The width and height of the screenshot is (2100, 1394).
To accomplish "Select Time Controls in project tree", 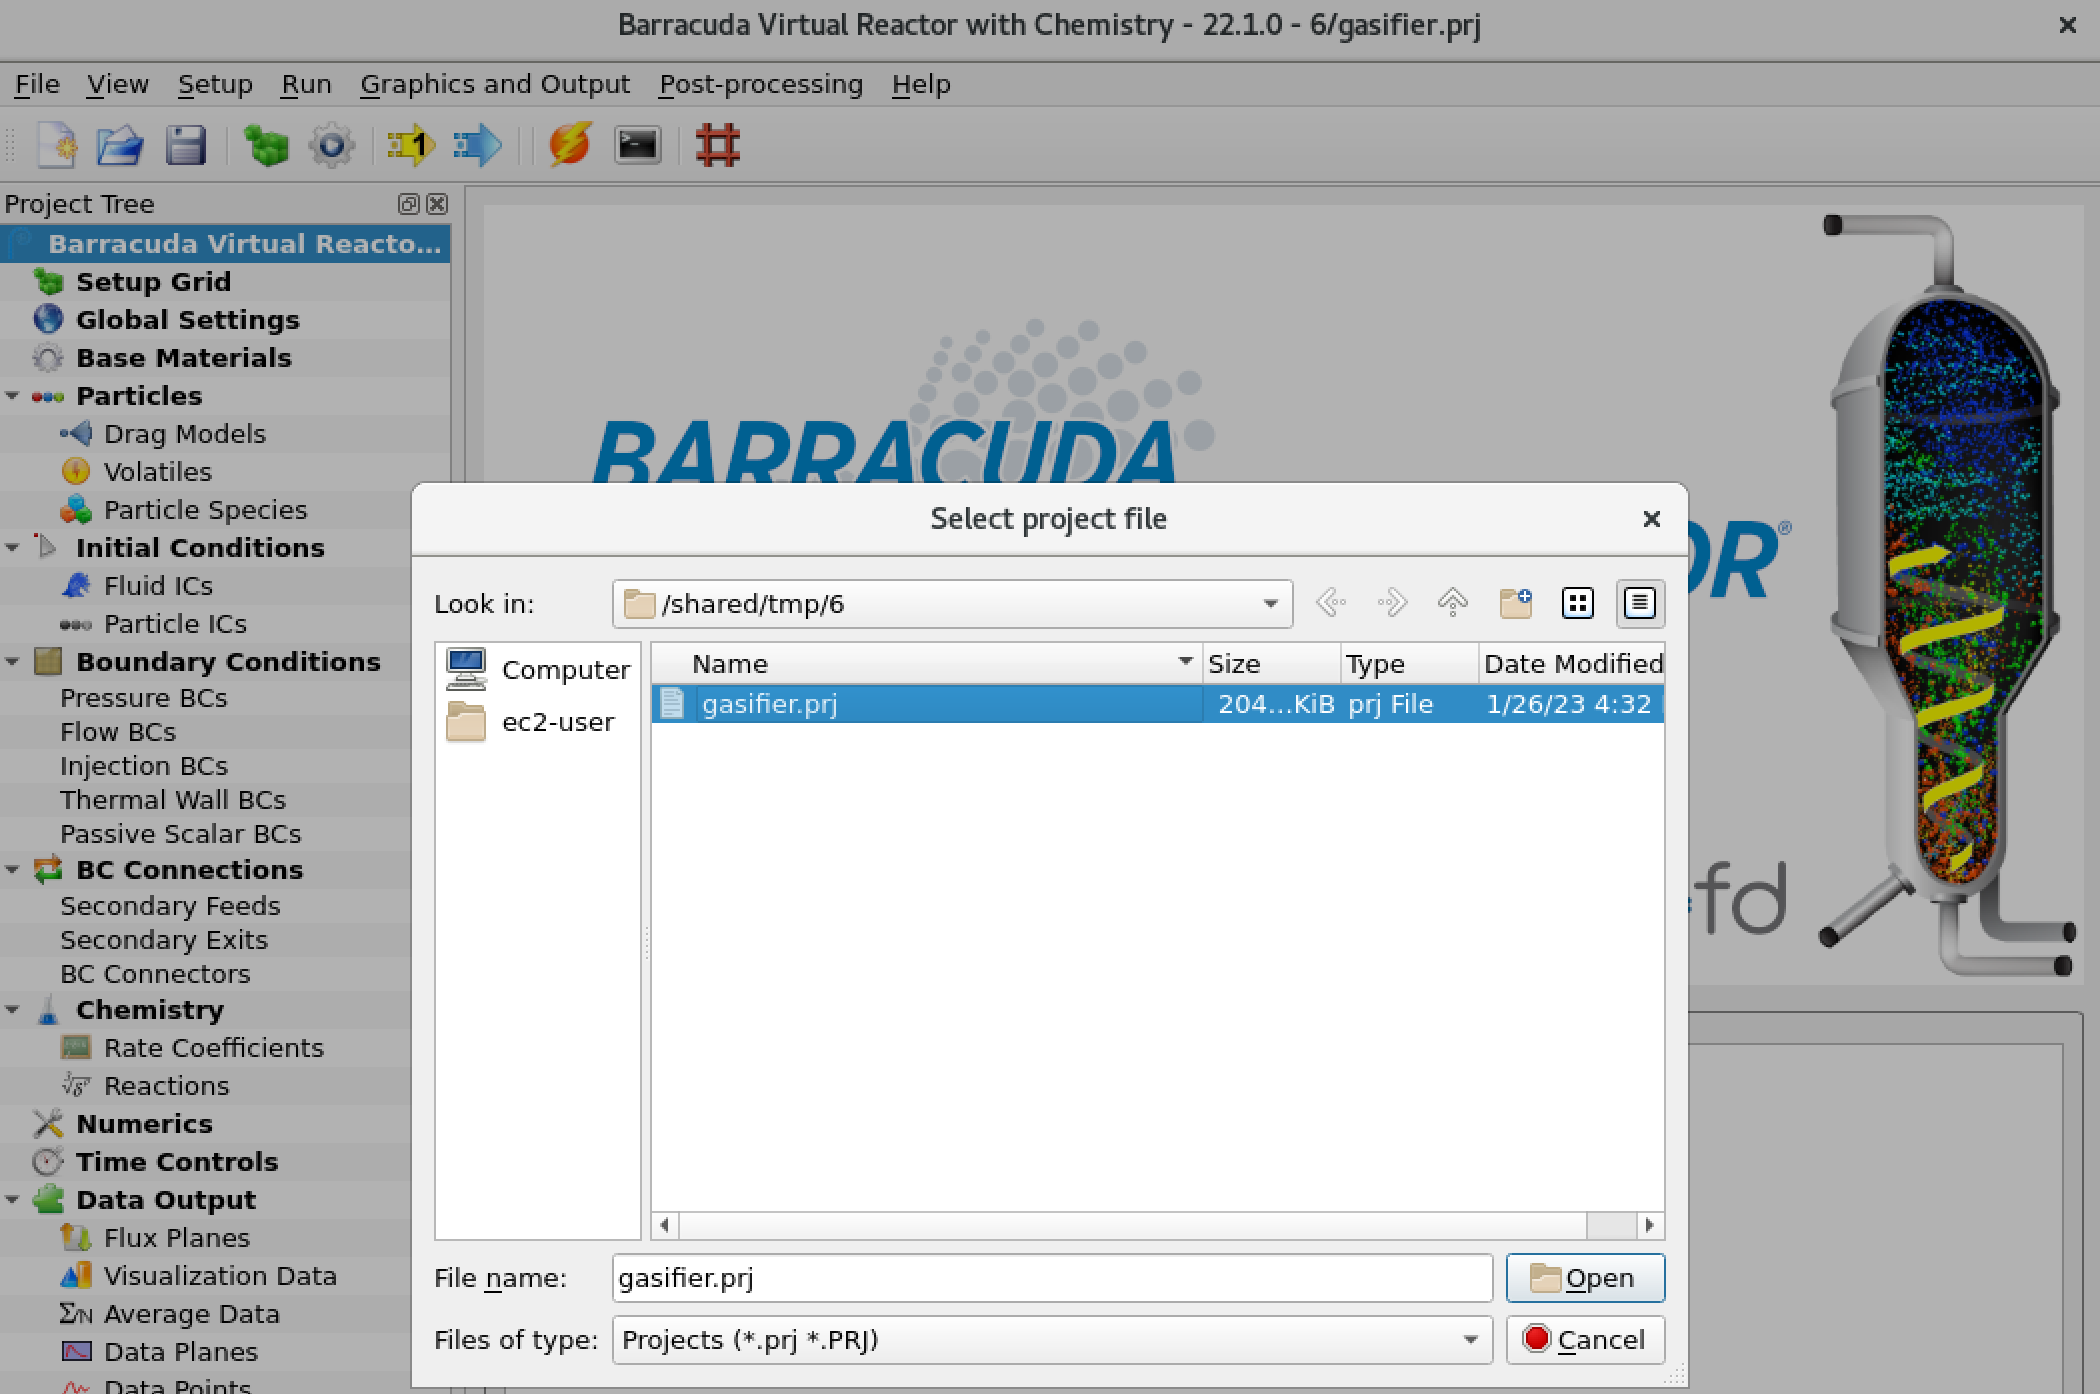I will (177, 1162).
